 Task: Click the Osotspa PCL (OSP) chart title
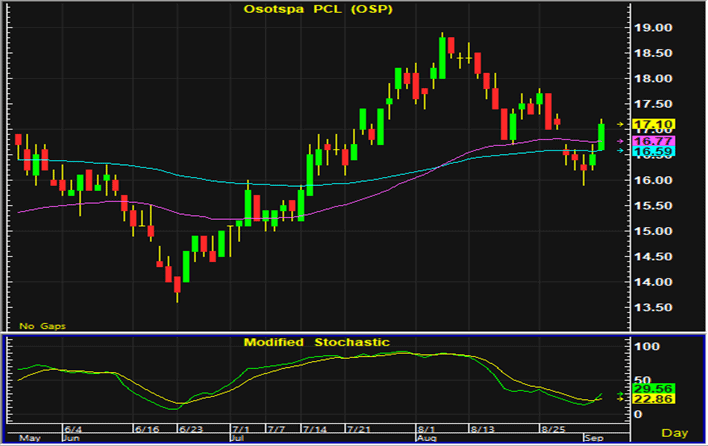316,9
